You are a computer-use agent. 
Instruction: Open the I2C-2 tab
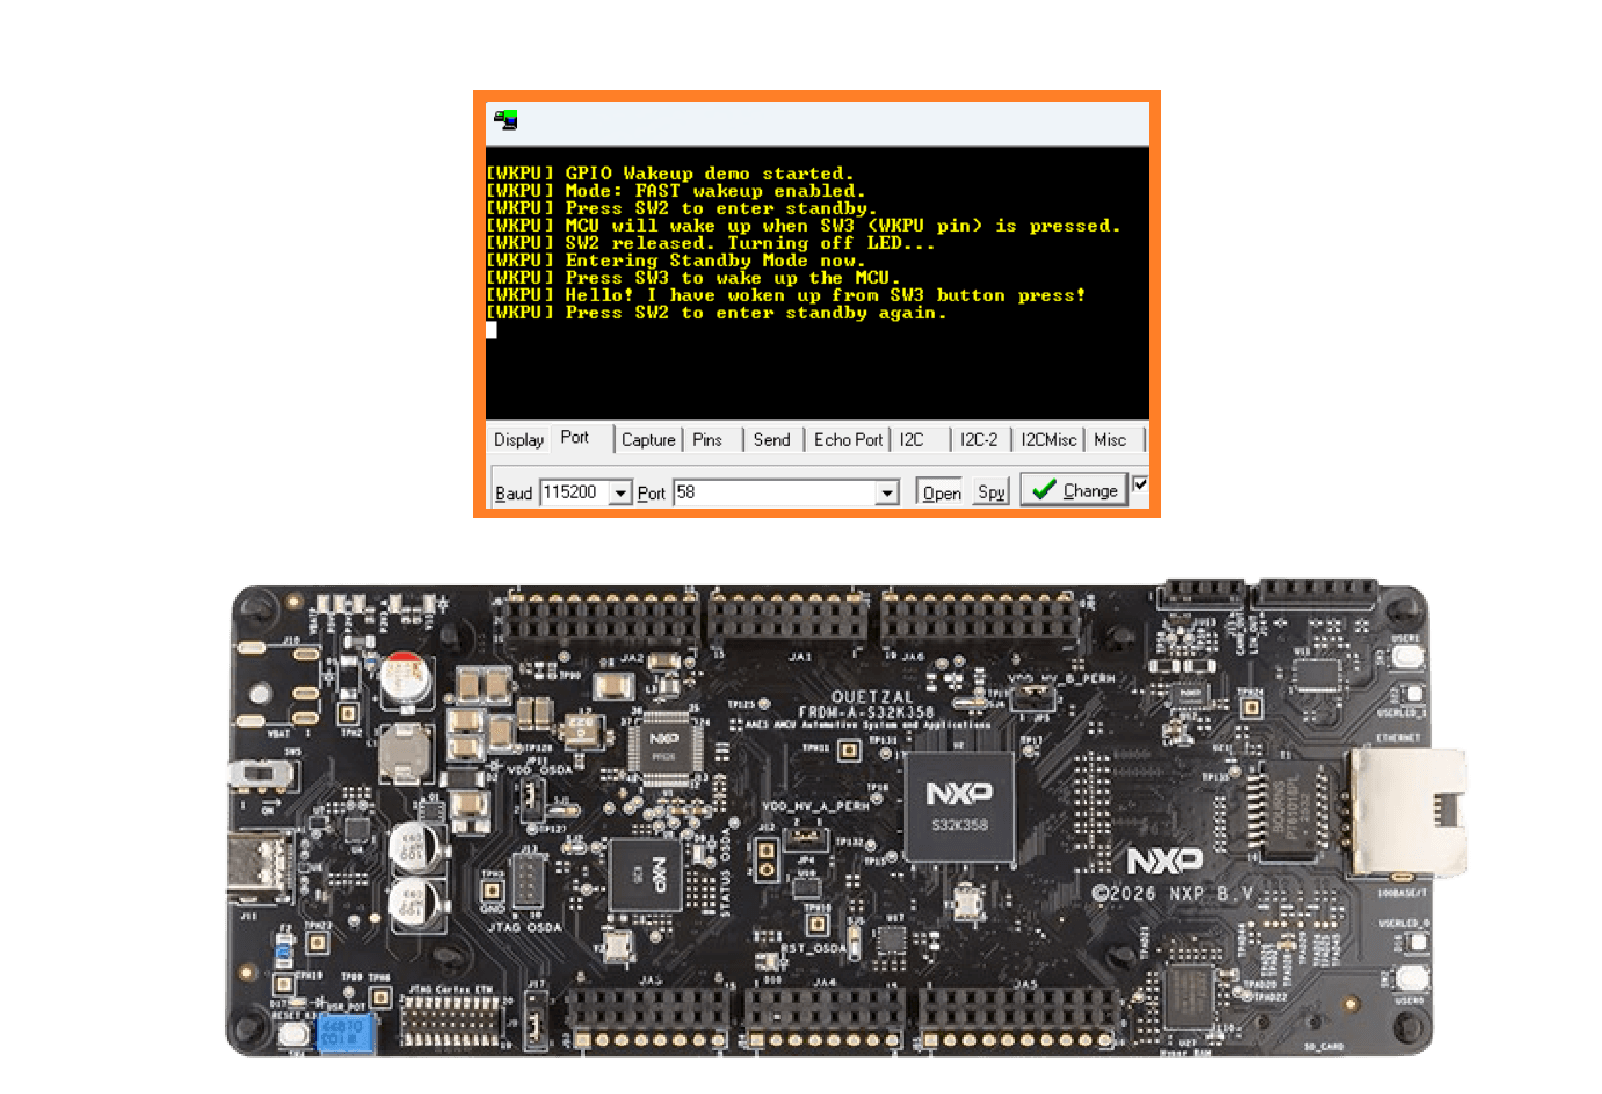[979, 440]
